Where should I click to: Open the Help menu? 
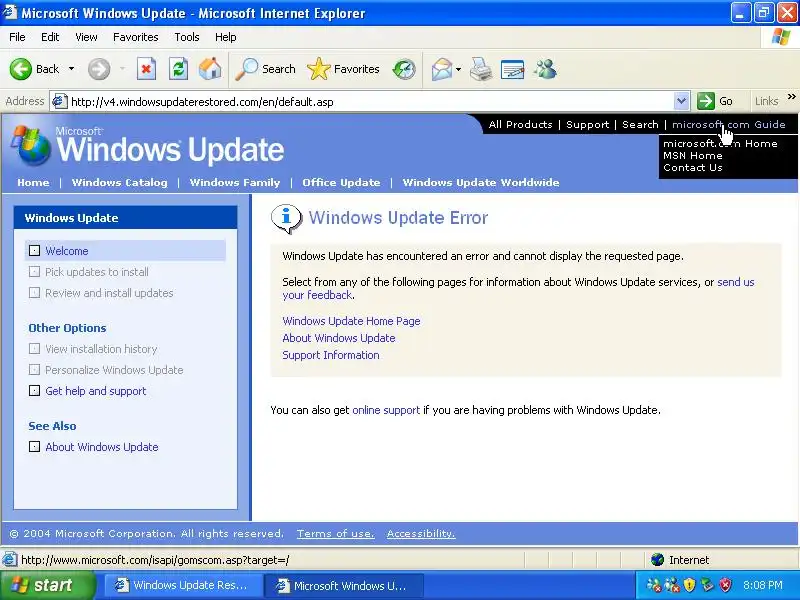point(226,37)
